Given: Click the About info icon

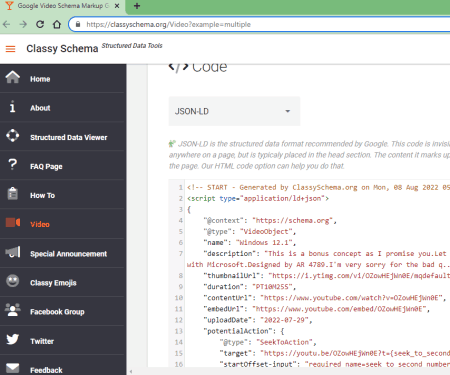Looking at the screenshot, I should click(x=12, y=107).
